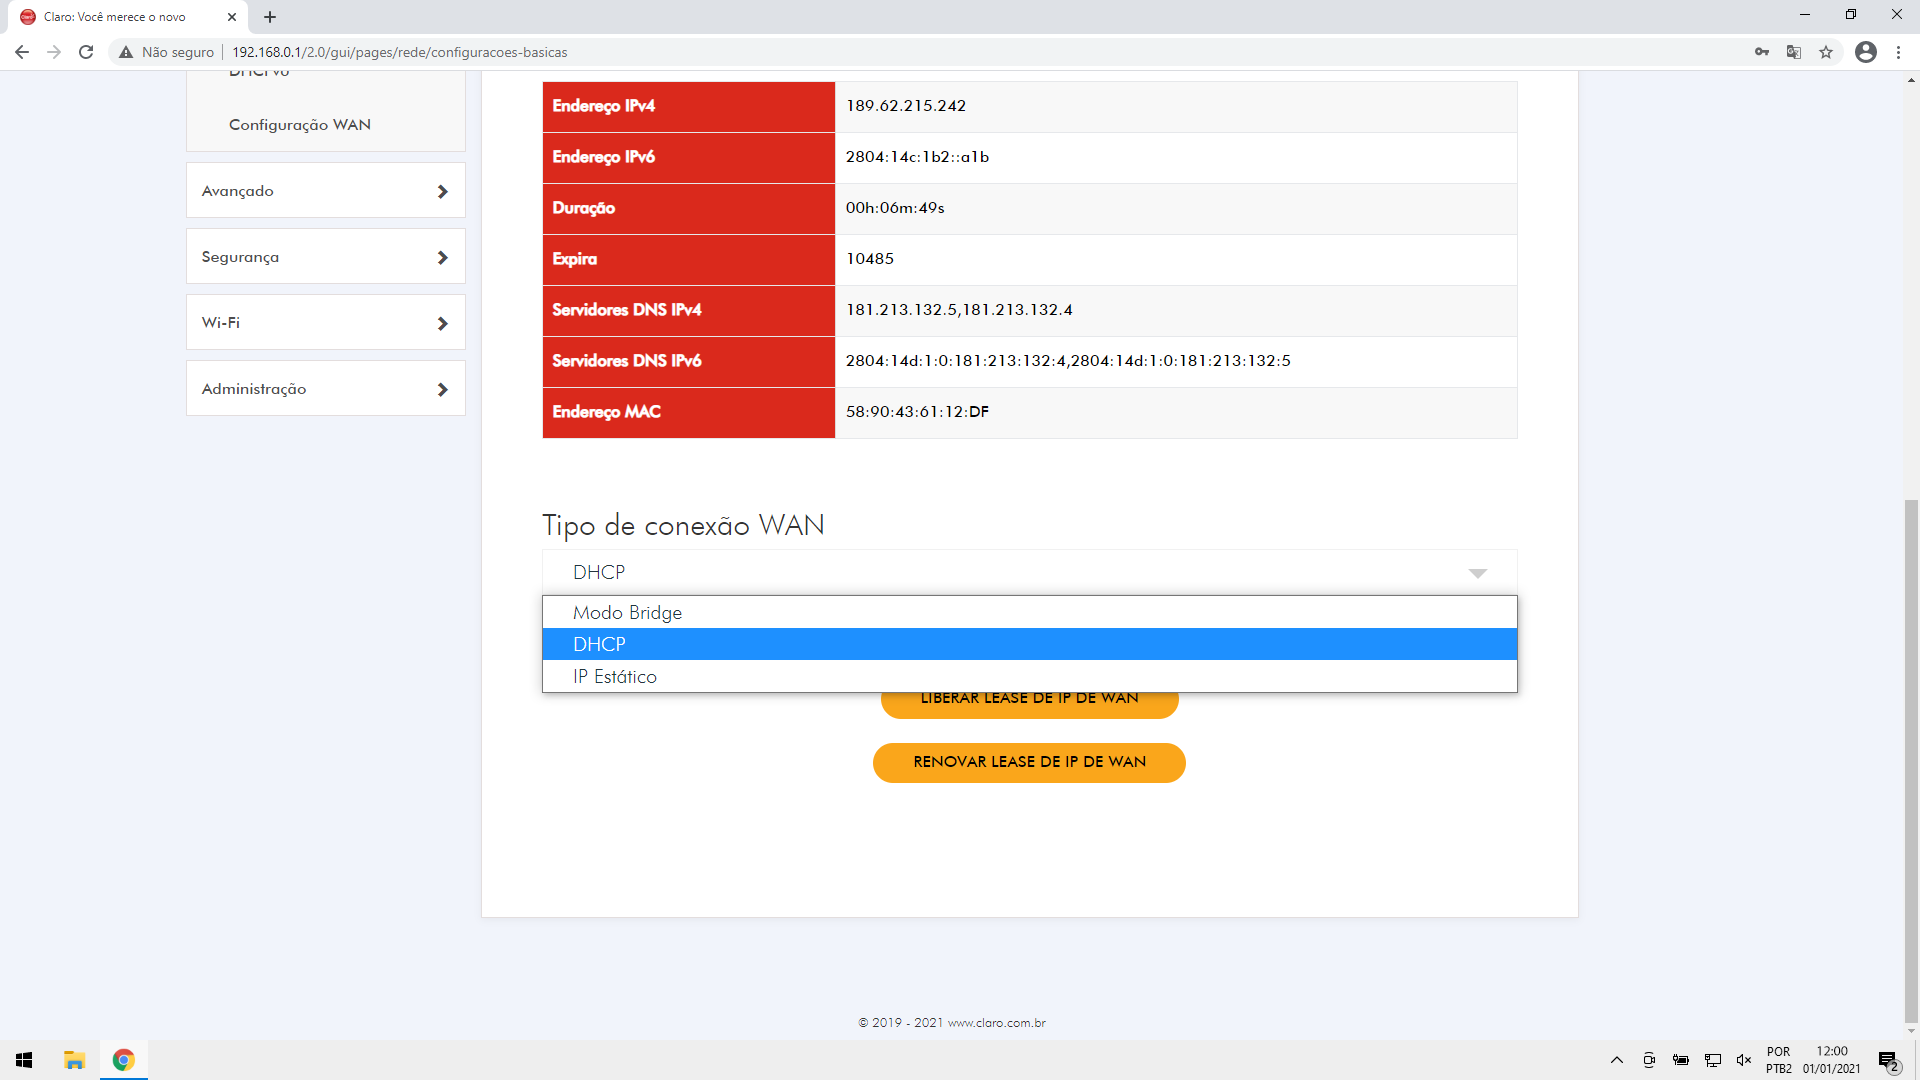This screenshot has height=1080, width=1920.
Task: Open the saved passwords key icon
Action: click(1762, 52)
